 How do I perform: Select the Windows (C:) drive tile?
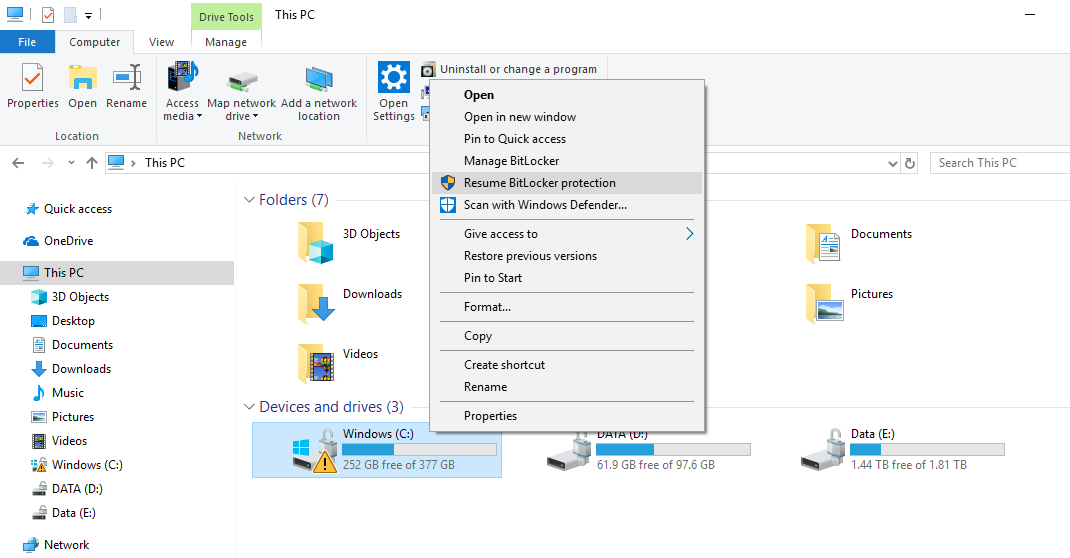point(377,450)
